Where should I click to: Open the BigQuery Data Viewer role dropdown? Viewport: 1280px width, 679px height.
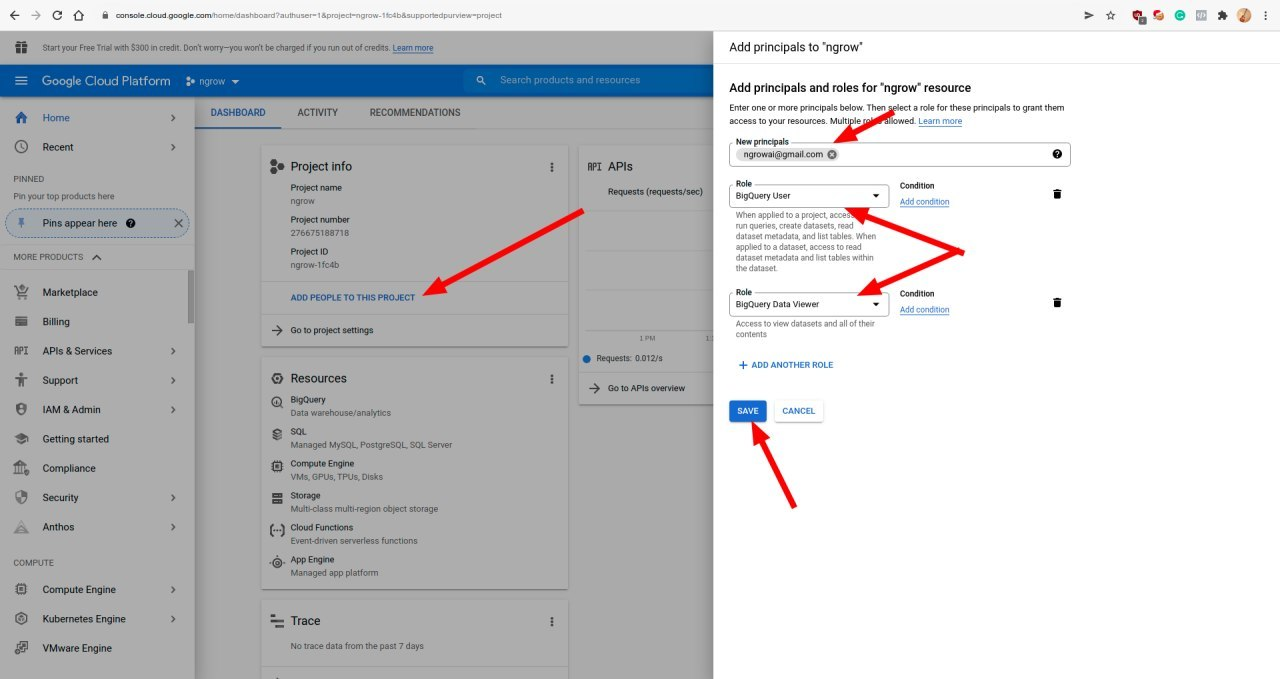pos(809,304)
